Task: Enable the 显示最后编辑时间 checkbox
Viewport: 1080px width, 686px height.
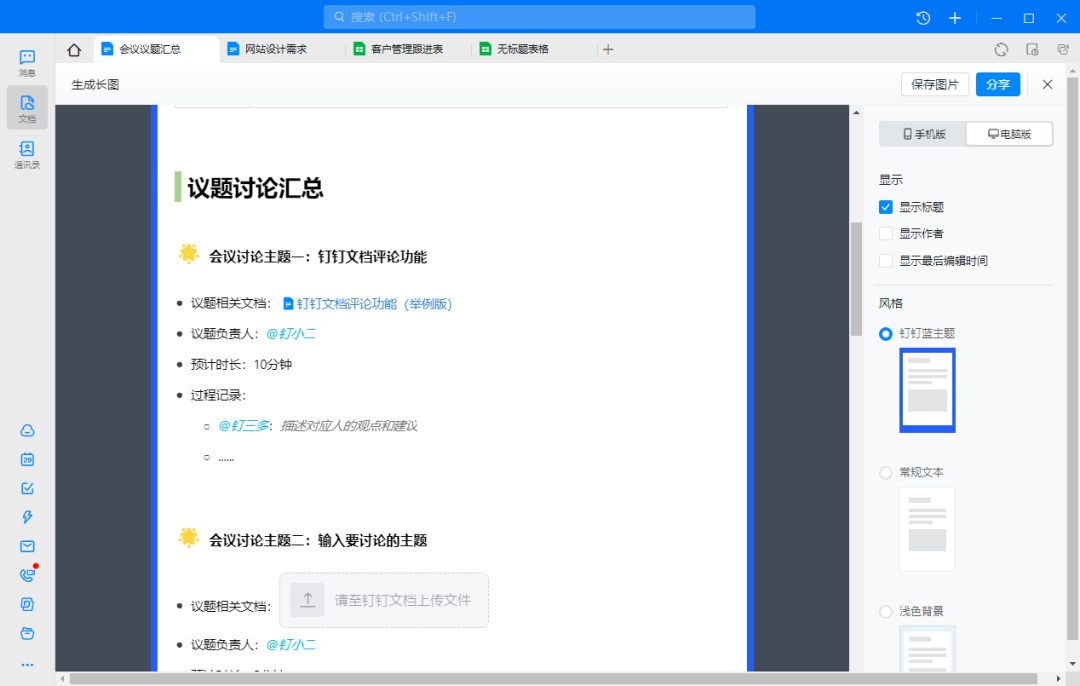Action: pos(885,261)
